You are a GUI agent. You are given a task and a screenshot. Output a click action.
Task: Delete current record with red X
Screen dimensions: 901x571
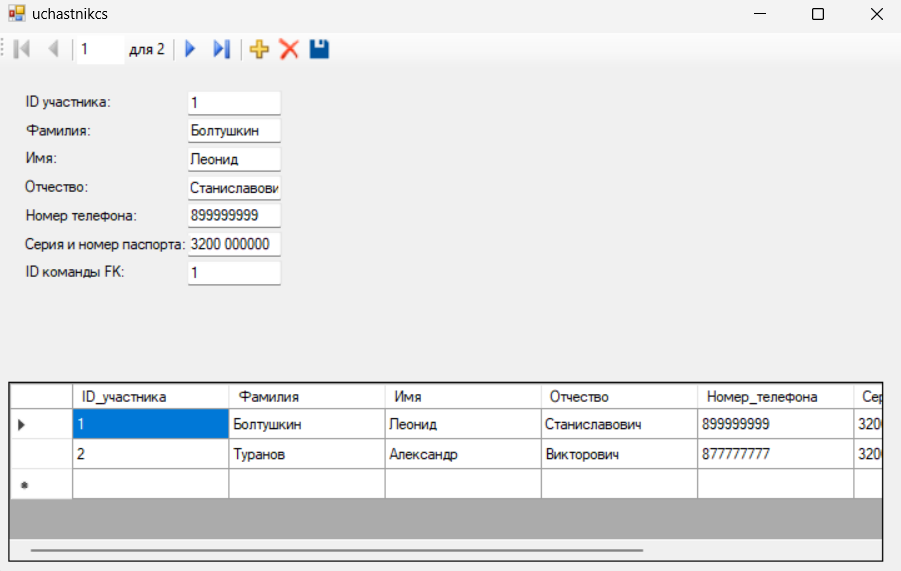[x=289, y=49]
